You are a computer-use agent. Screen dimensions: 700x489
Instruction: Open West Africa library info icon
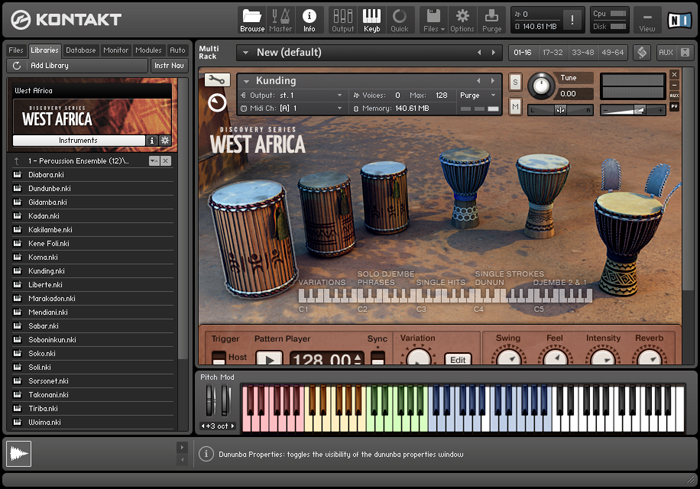(x=152, y=141)
